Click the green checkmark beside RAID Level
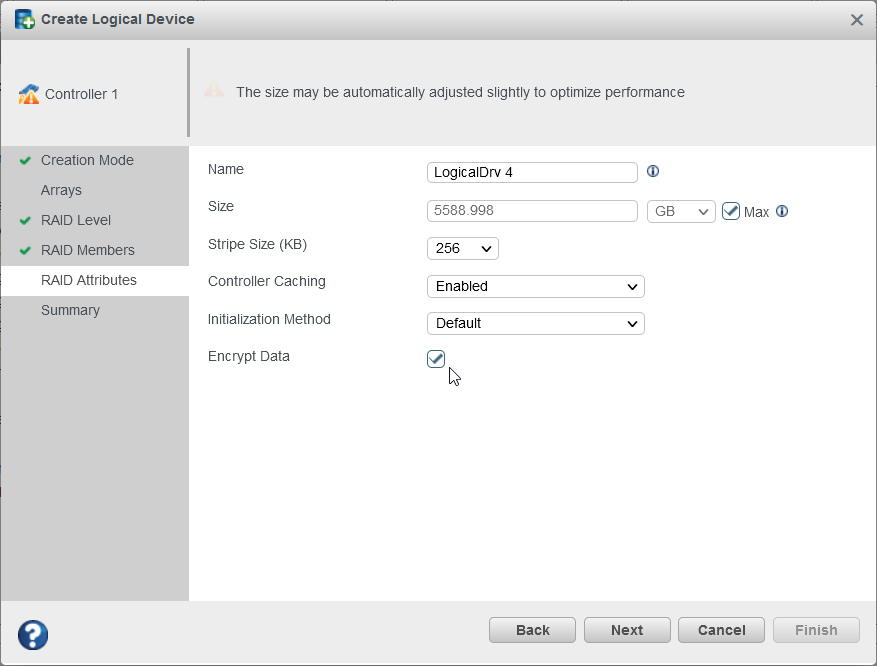This screenshot has height=666, width=877. (x=27, y=220)
